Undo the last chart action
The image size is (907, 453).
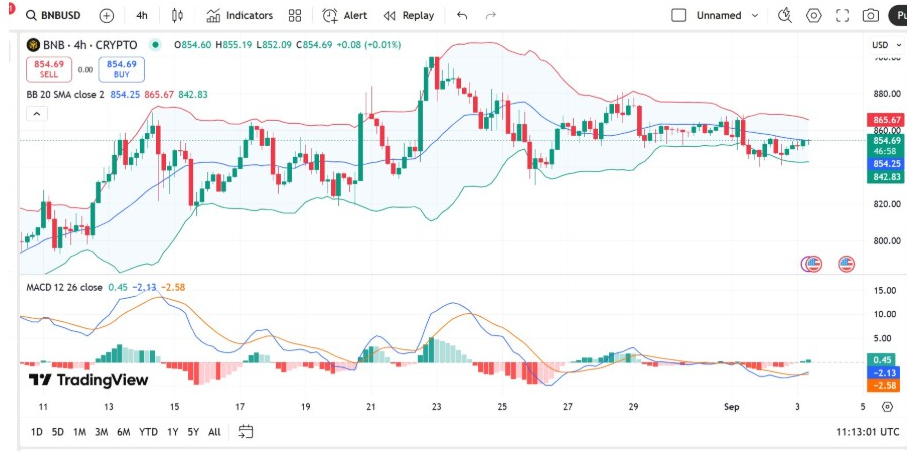point(462,16)
